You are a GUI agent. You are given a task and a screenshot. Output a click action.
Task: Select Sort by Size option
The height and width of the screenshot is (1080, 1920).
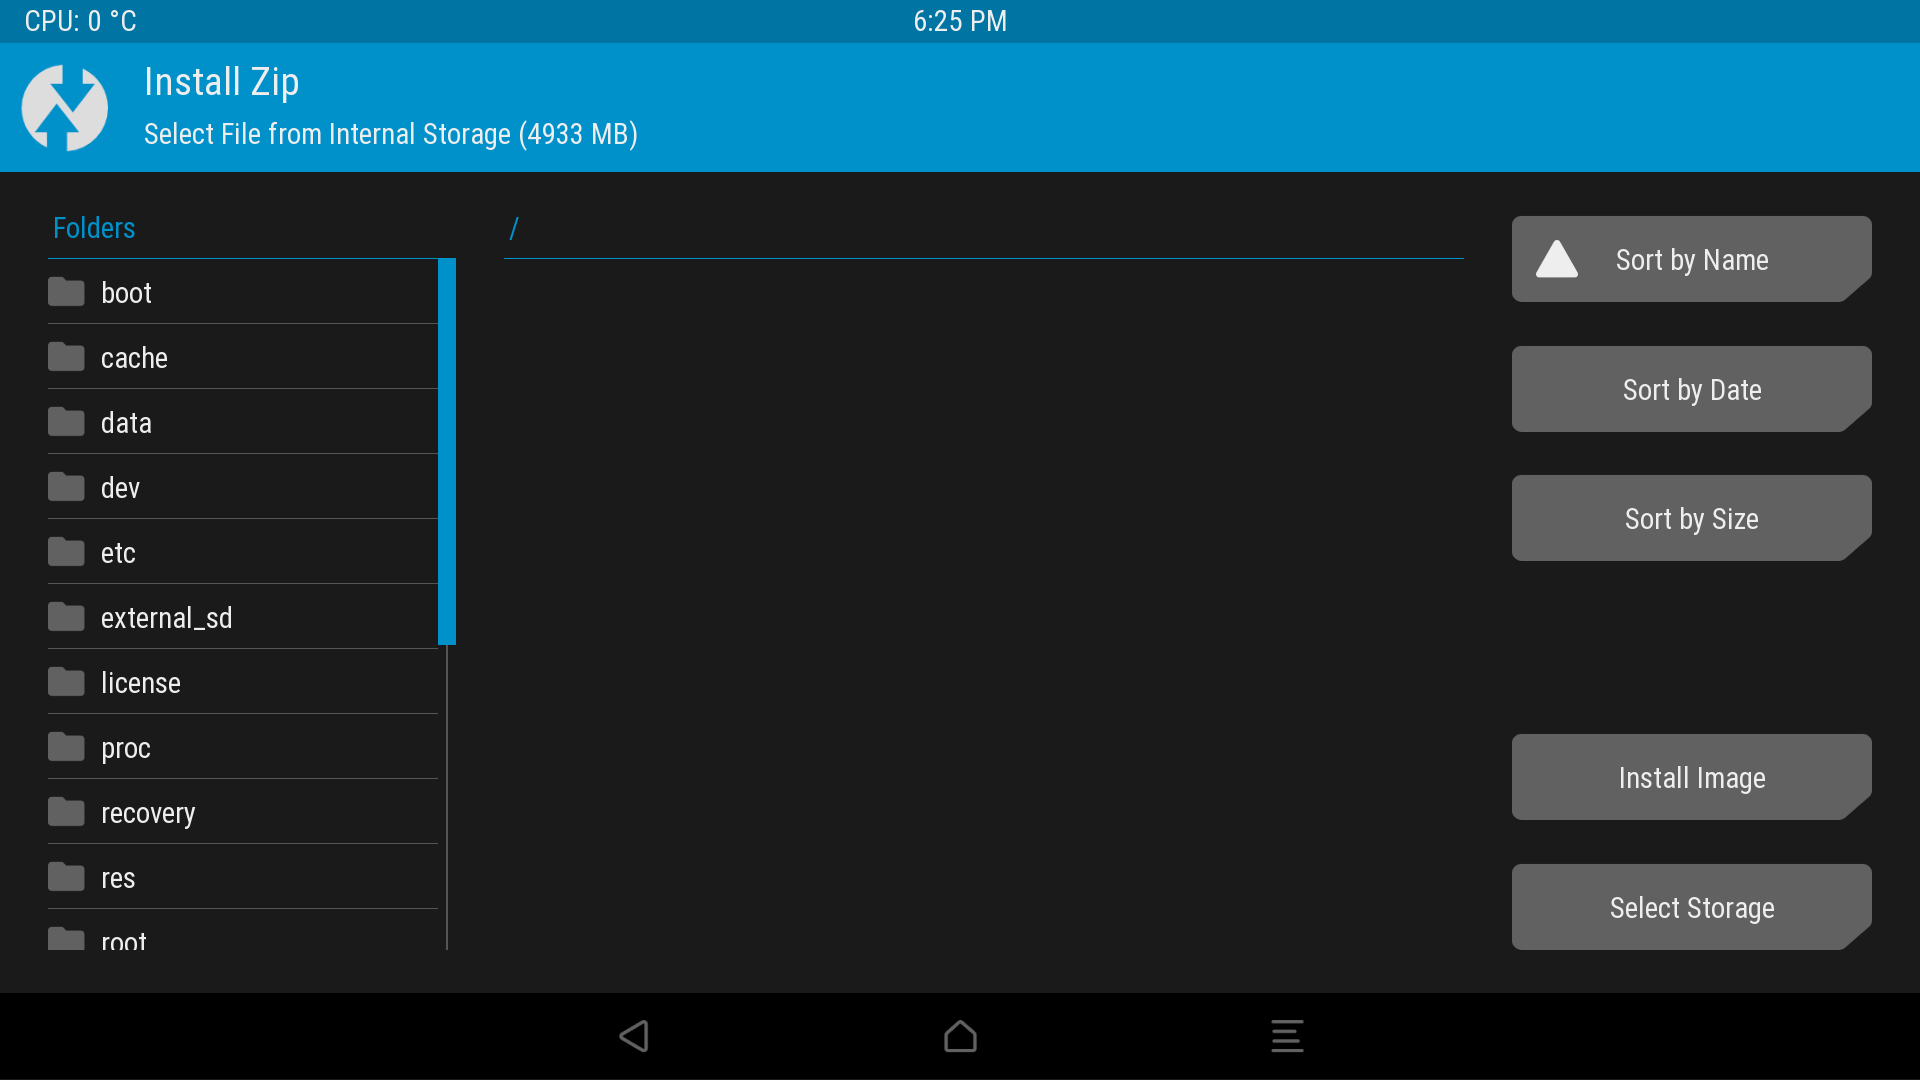click(1692, 518)
